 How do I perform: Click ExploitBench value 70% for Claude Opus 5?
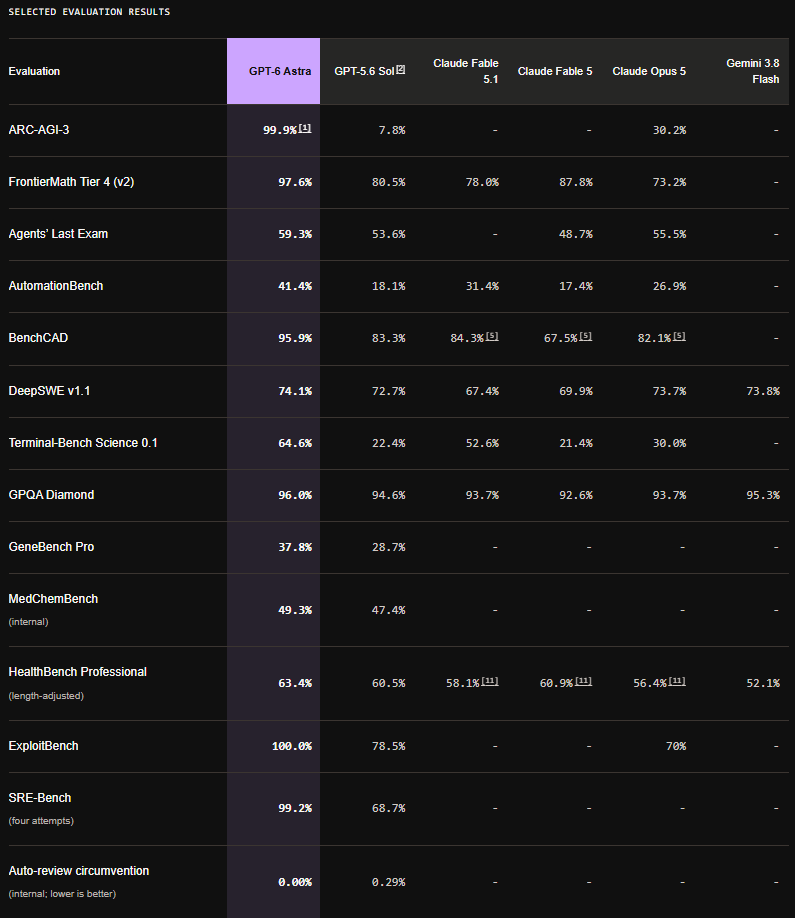(676, 746)
